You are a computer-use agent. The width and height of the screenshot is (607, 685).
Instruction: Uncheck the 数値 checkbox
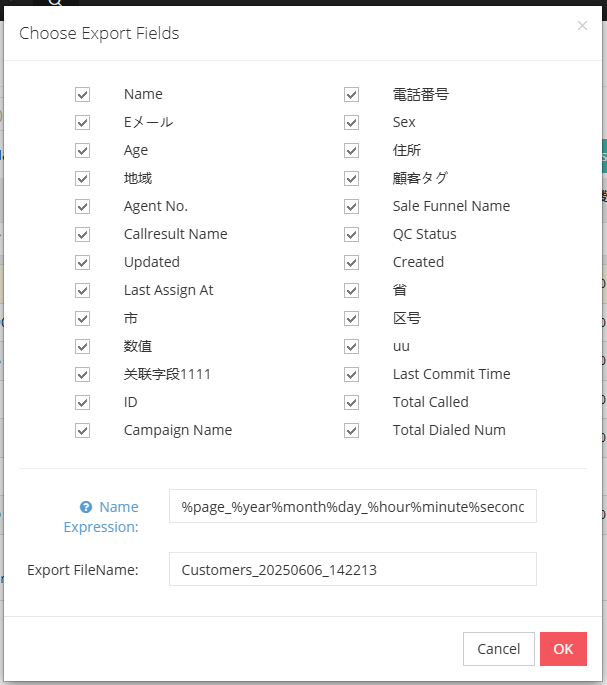pos(82,346)
